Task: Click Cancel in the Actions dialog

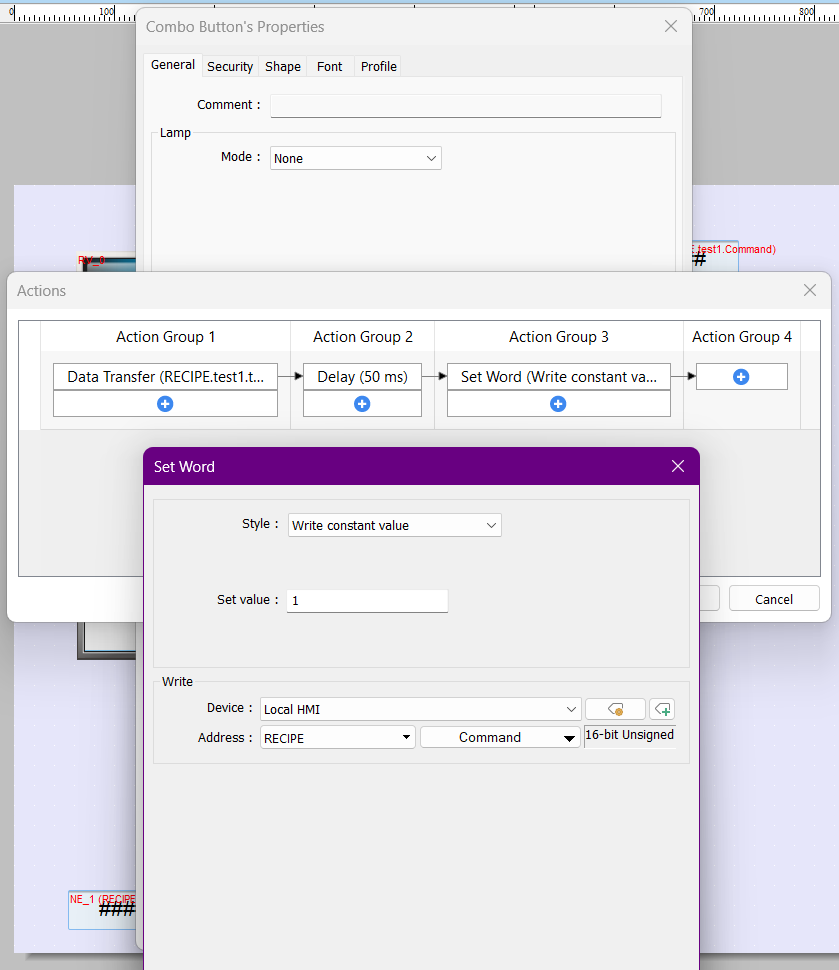Action: pos(774,599)
